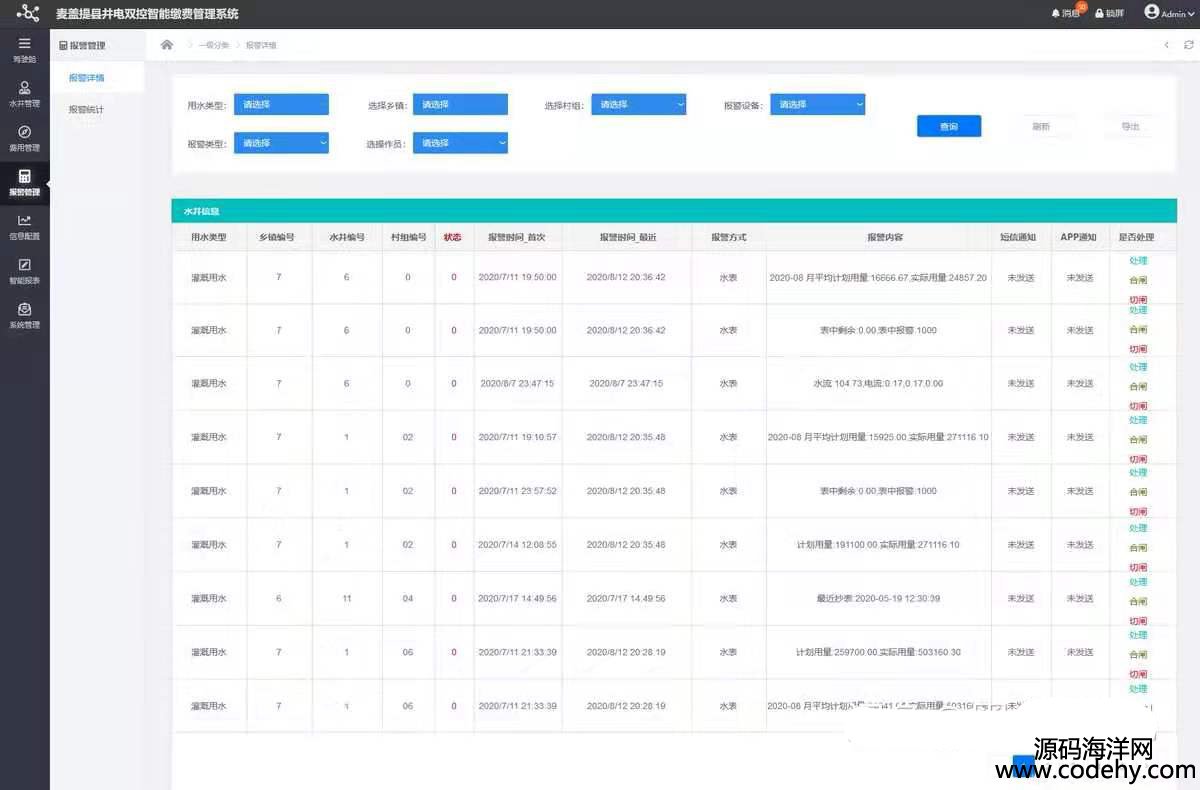The height and width of the screenshot is (790, 1200).
Task: Click 处理 for the 16666.67 plan alarm row
Action: pyautogui.click(x=1138, y=260)
